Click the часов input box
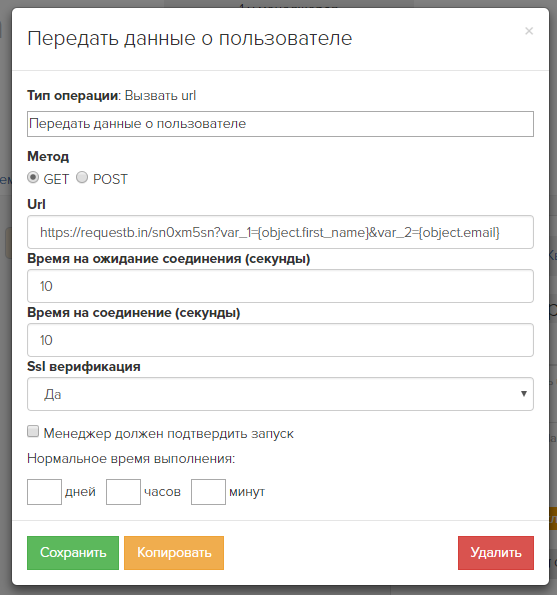Viewport: 557px width, 595px height. coord(123,492)
